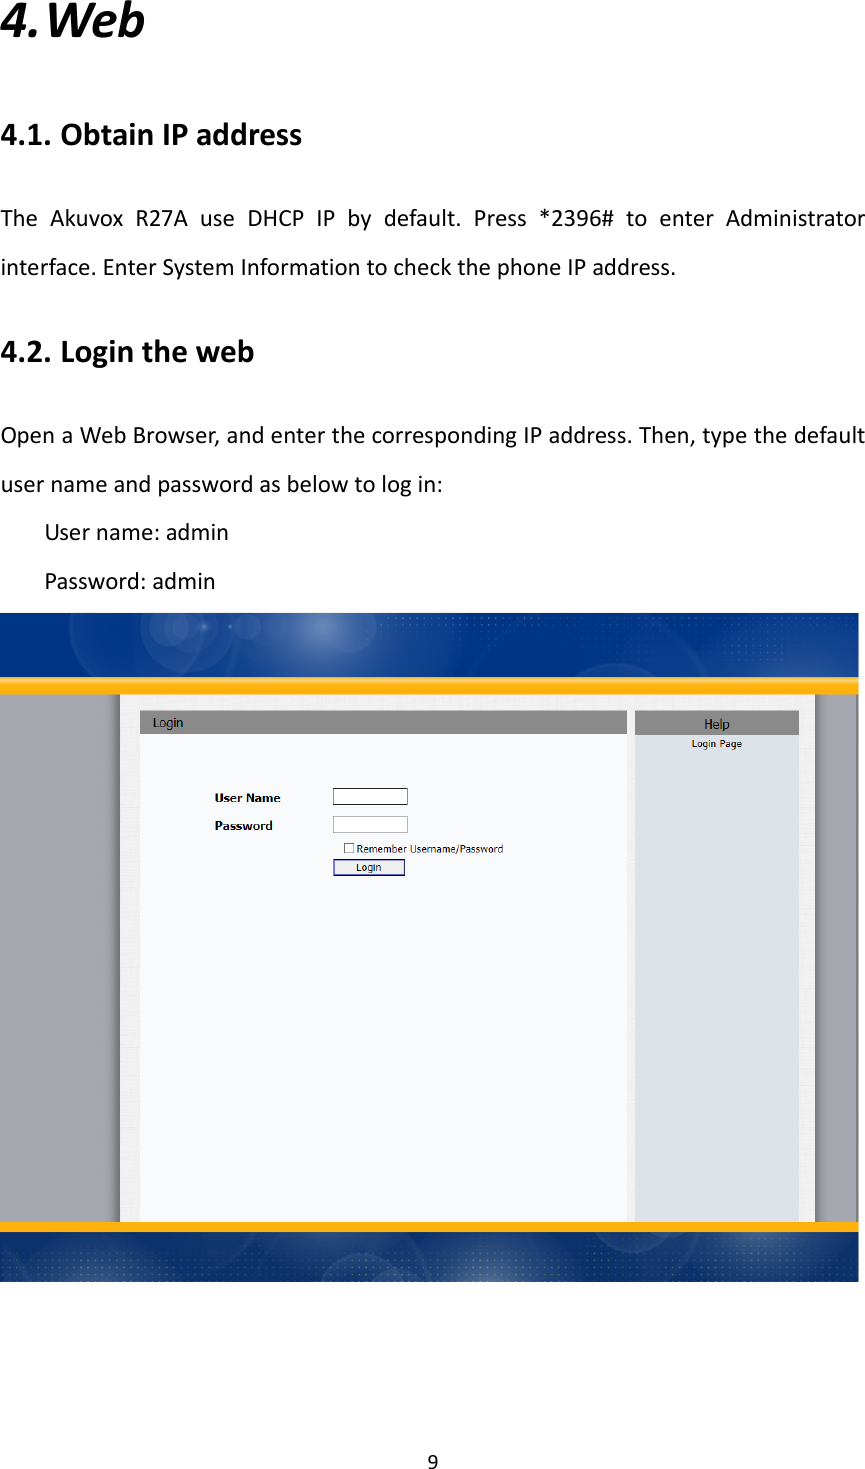
Task: Click the '4.1. Obtain IP address' heading
Action: click(151, 135)
